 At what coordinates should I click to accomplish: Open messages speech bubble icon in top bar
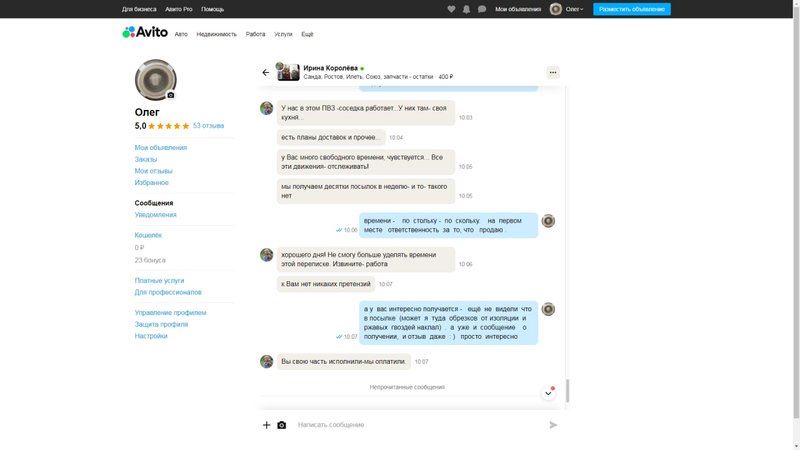coord(482,9)
